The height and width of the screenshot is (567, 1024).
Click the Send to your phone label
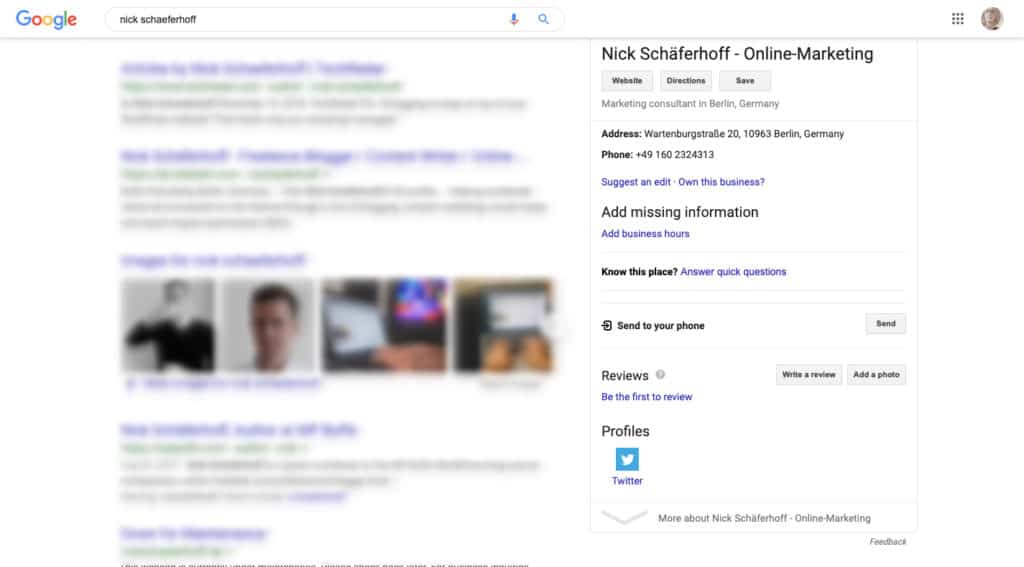[x=661, y=326]
